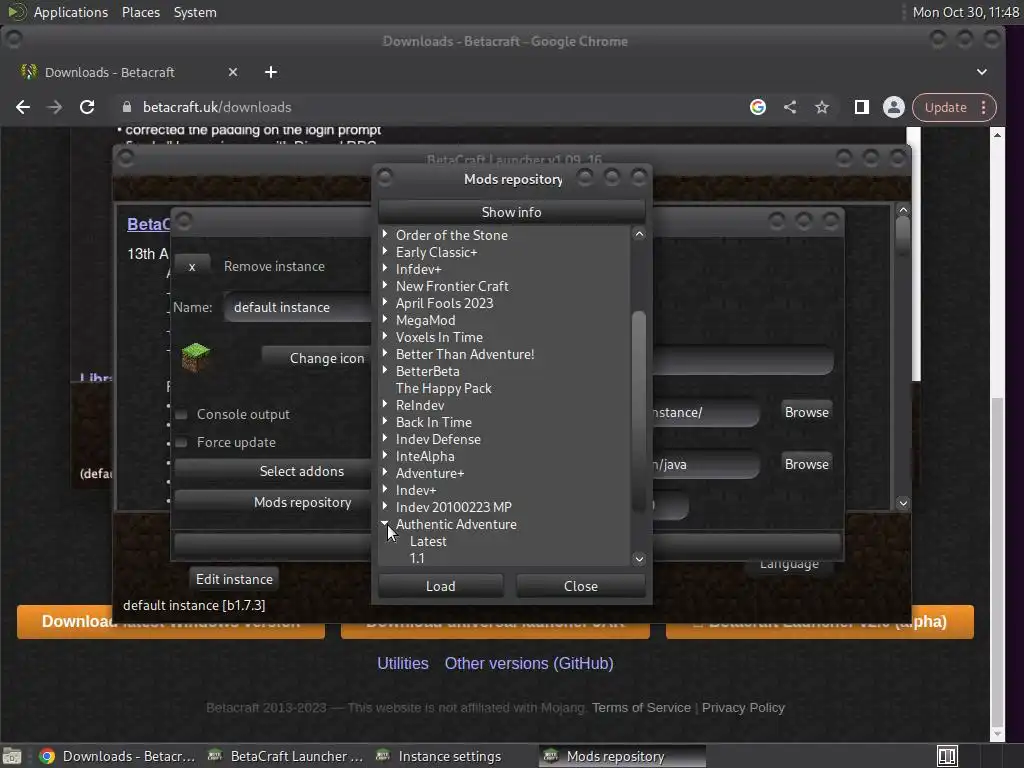The height and width of the screenshot is (768, 1024).
Task: Expand Order of the Stone entry
Action: click(x=385, y=234)
